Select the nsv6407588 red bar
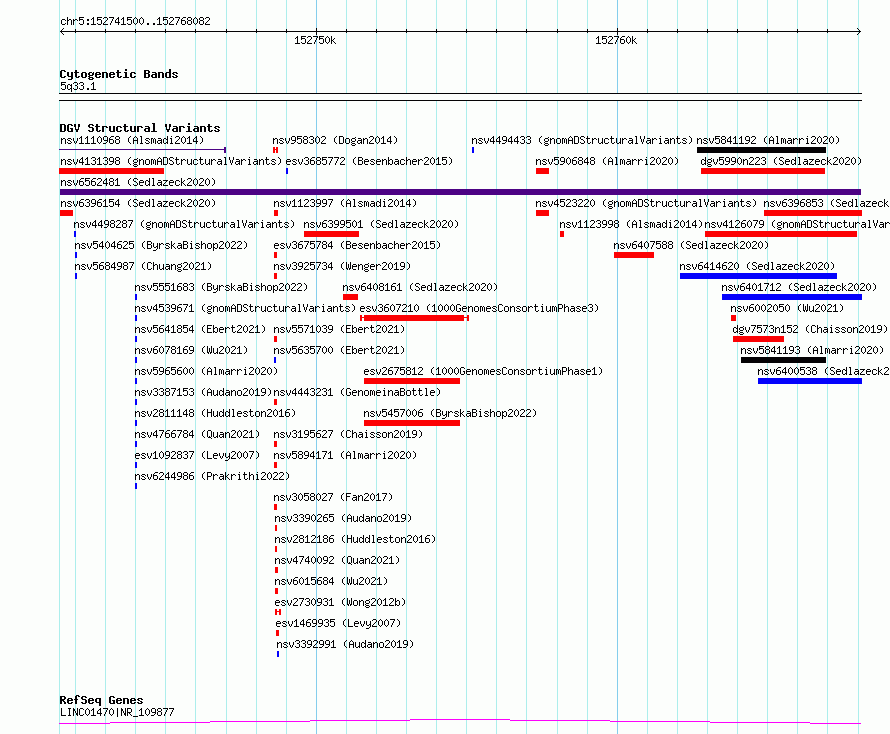Image resolution: width=890 pixels, height=734 pixels. [633, 255]
